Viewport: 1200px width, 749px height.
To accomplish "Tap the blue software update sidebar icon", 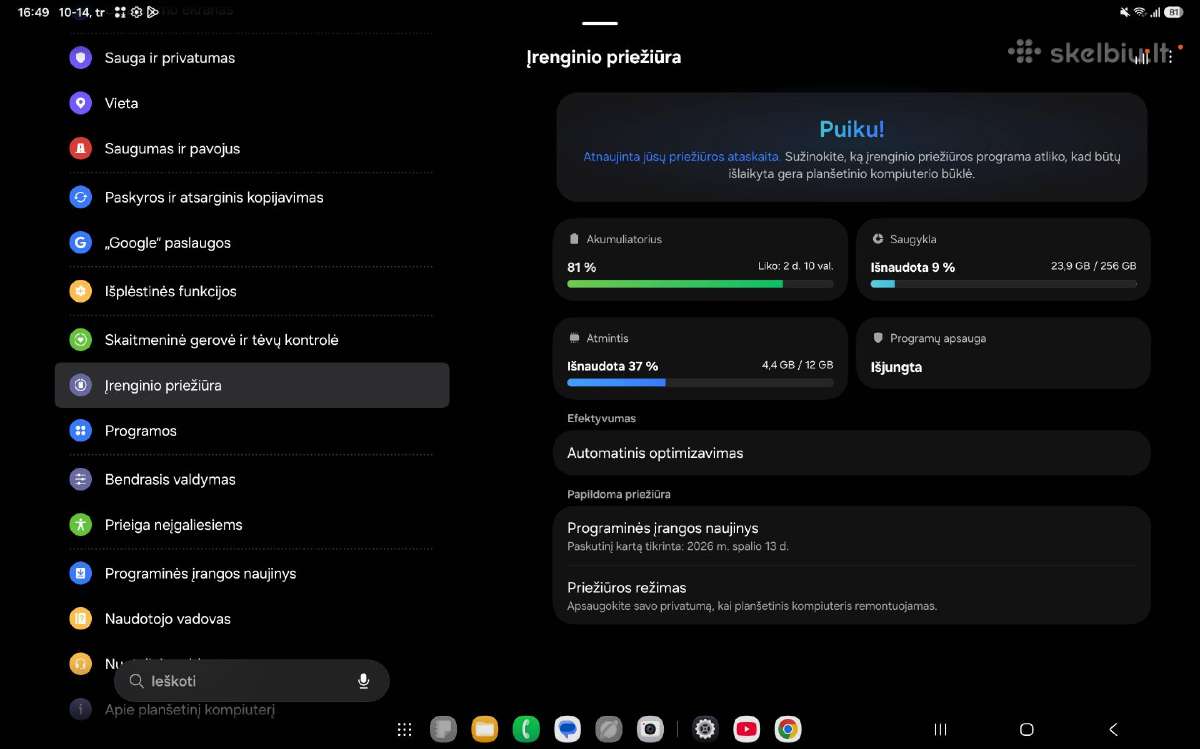I will point(81,573).
